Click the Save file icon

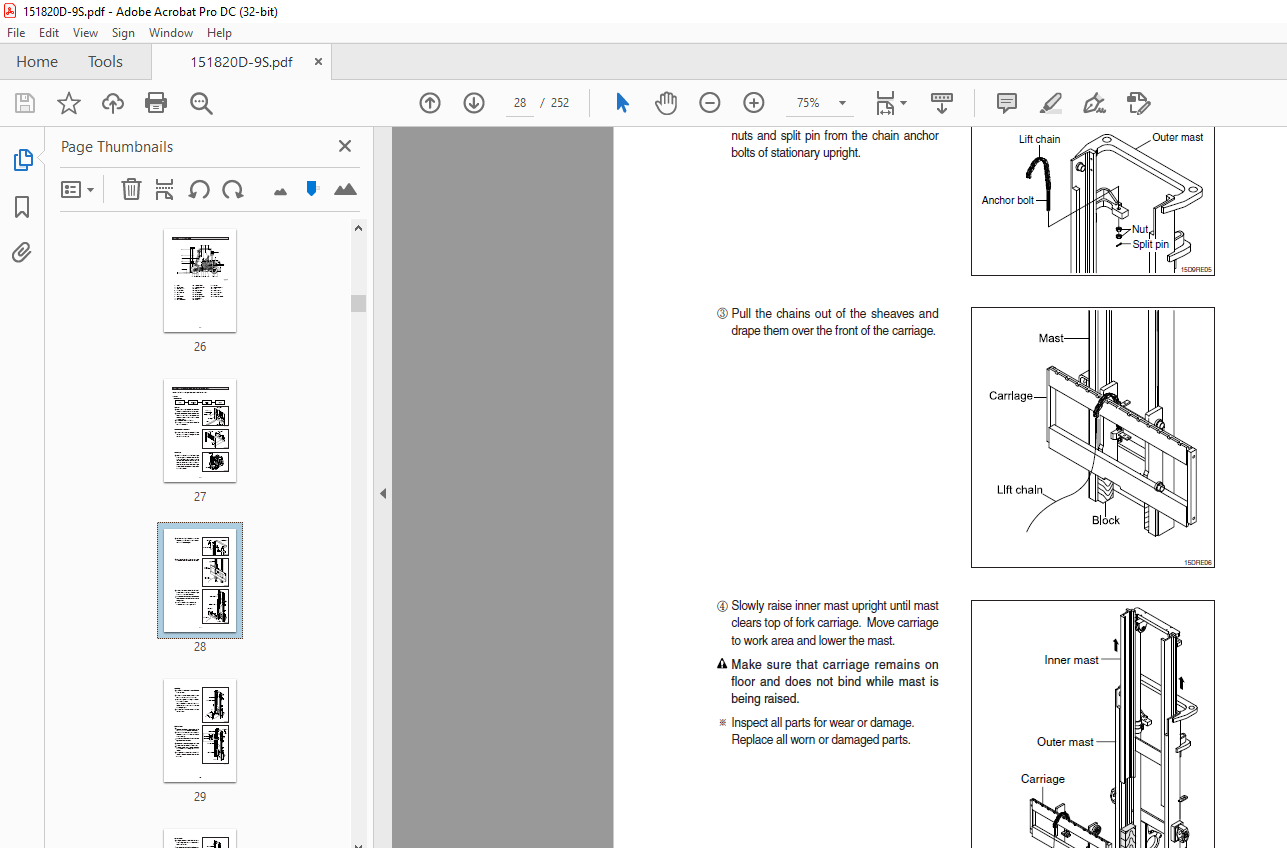point(25,103)
